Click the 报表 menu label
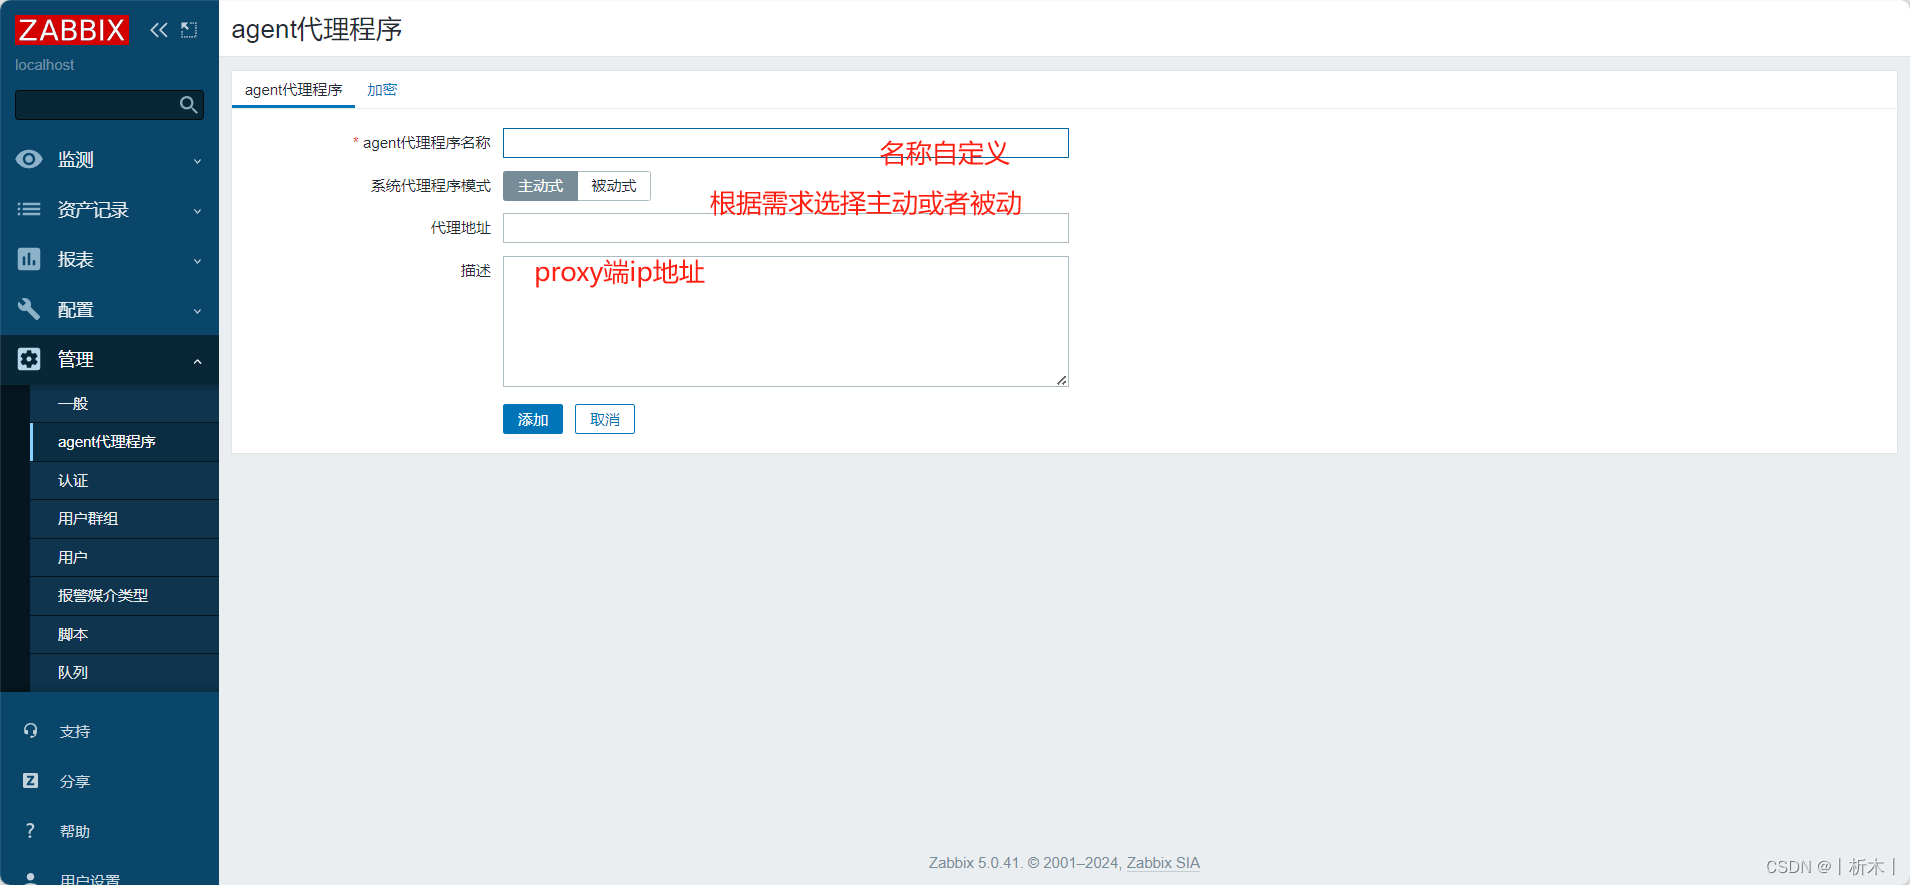This screenshot has width=1910, height=885. tap(76, 260)
